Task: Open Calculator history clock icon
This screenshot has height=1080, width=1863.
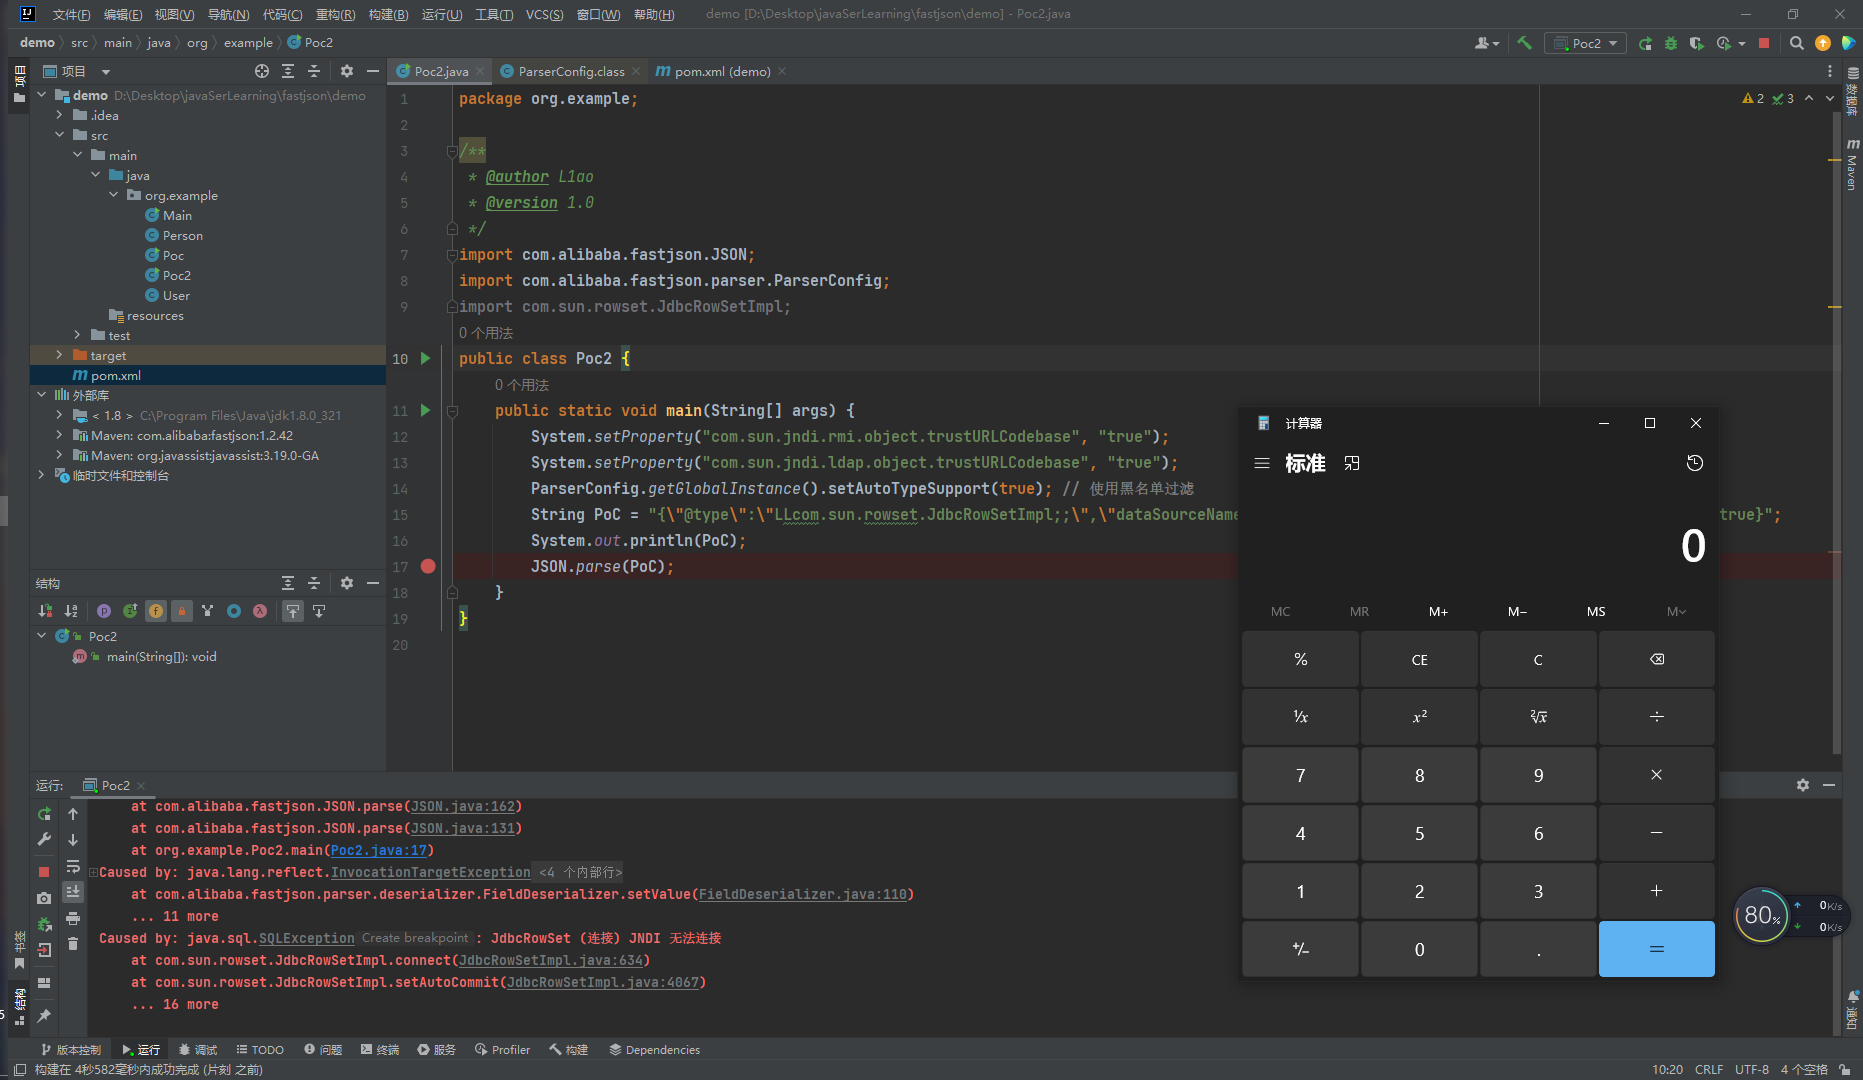Action: click(1694, 463)
